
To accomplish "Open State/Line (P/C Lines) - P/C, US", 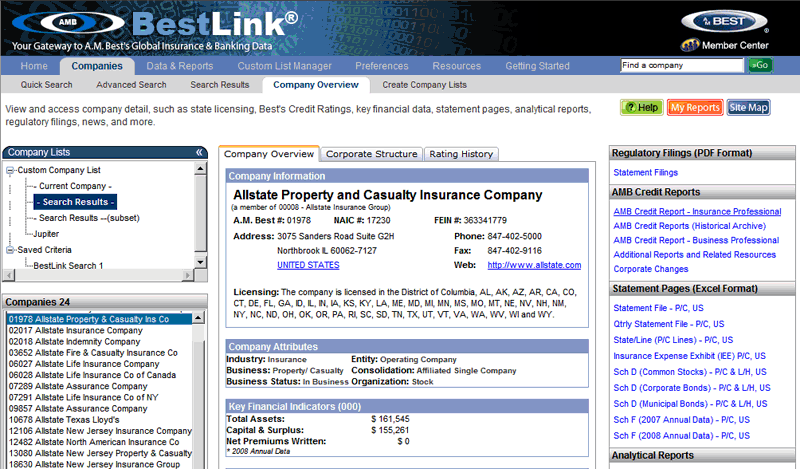I will click(673, 340).
